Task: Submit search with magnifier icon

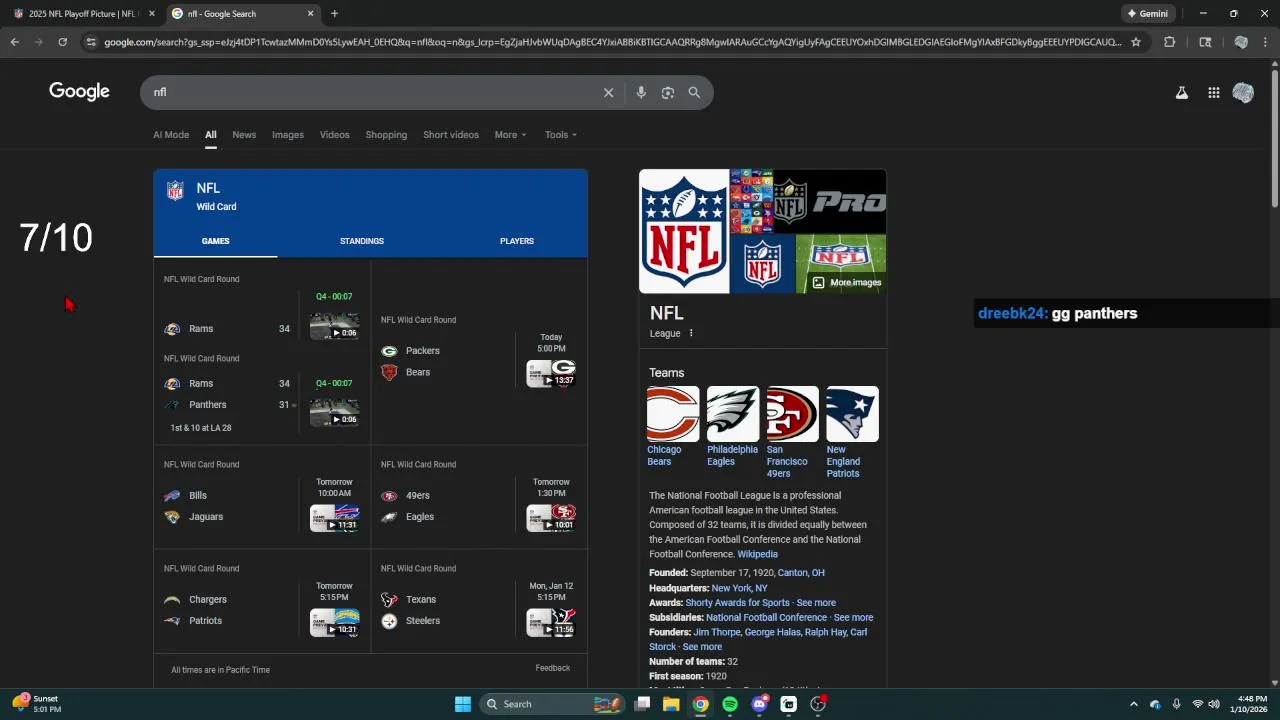Action: point(694,92)
